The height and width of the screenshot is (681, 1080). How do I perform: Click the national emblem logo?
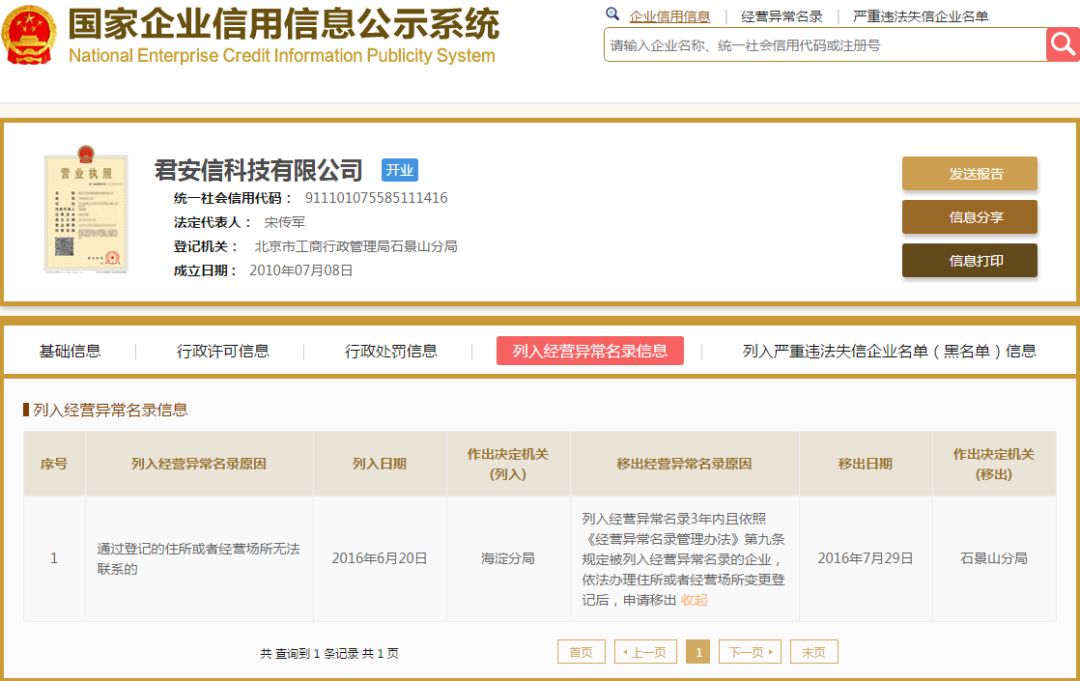click(32, 37)
